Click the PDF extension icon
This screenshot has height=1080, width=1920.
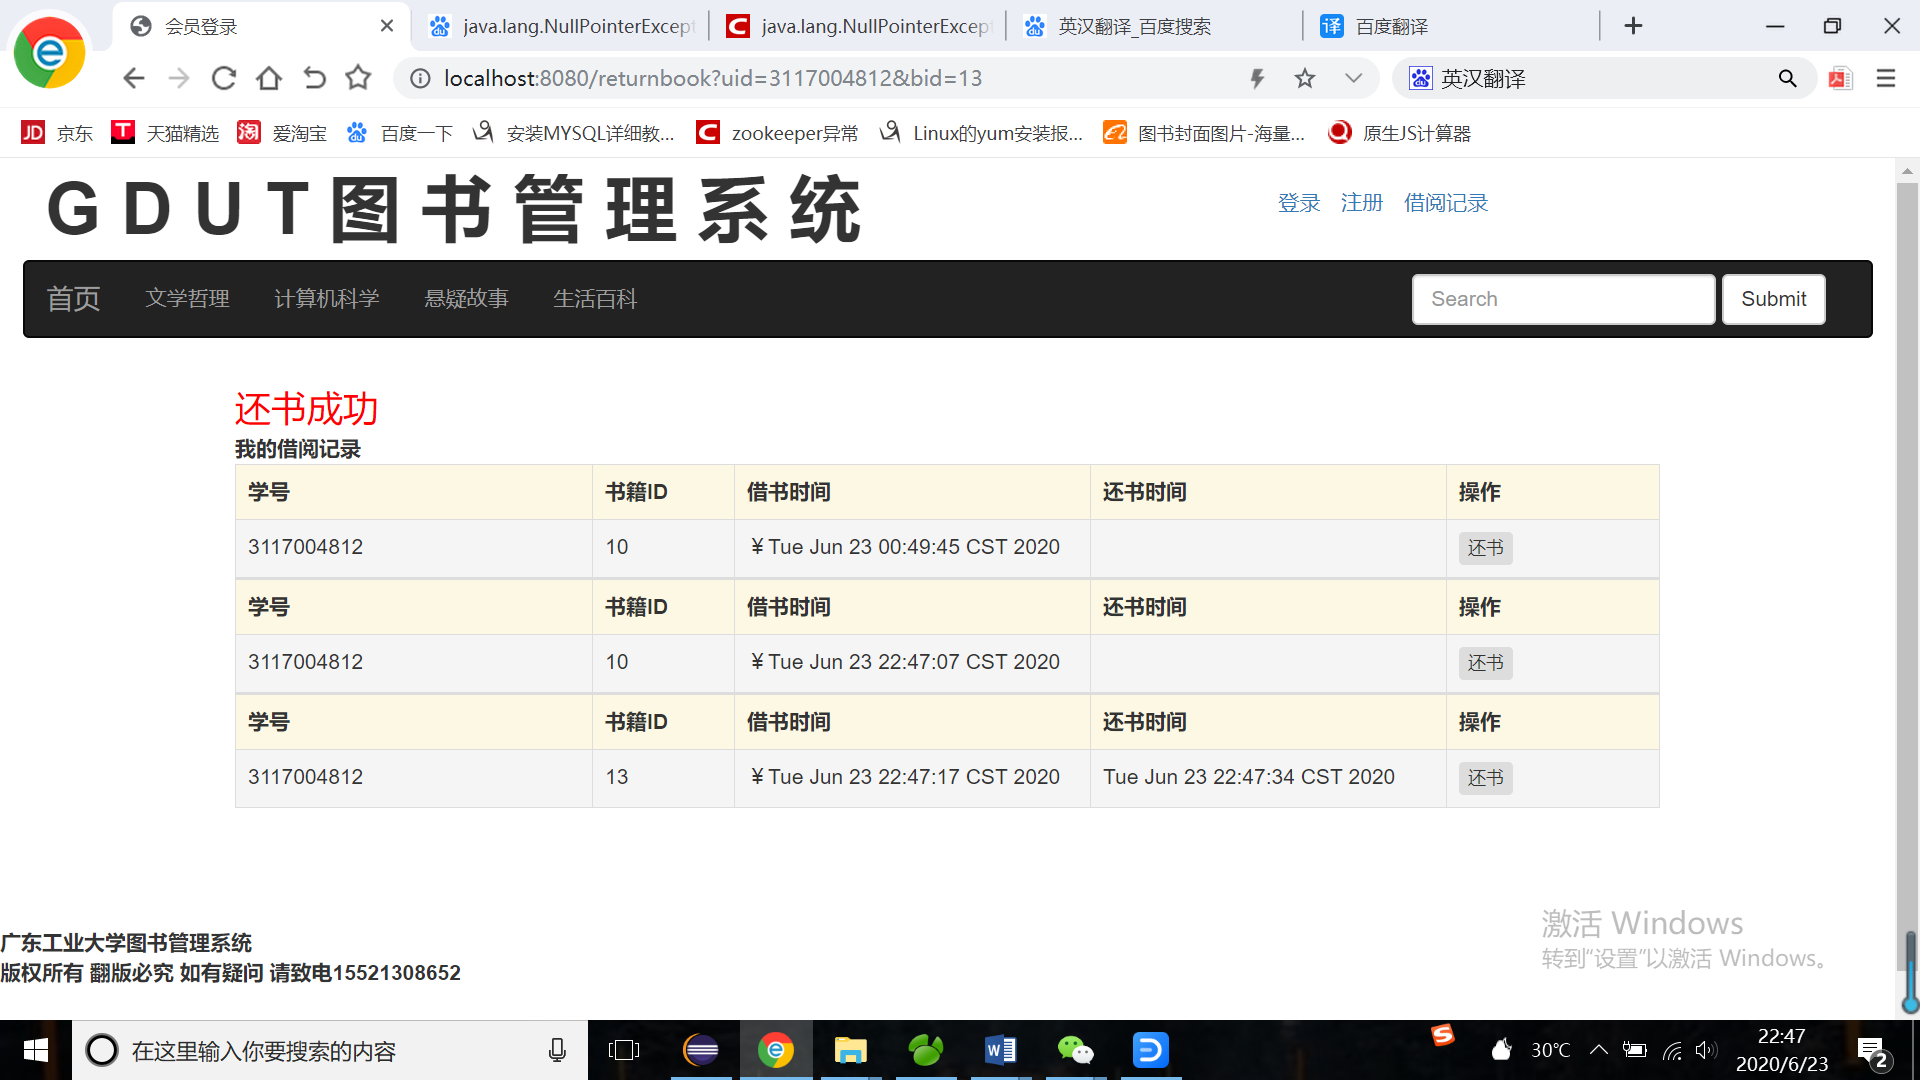[x=1841, y=78]
